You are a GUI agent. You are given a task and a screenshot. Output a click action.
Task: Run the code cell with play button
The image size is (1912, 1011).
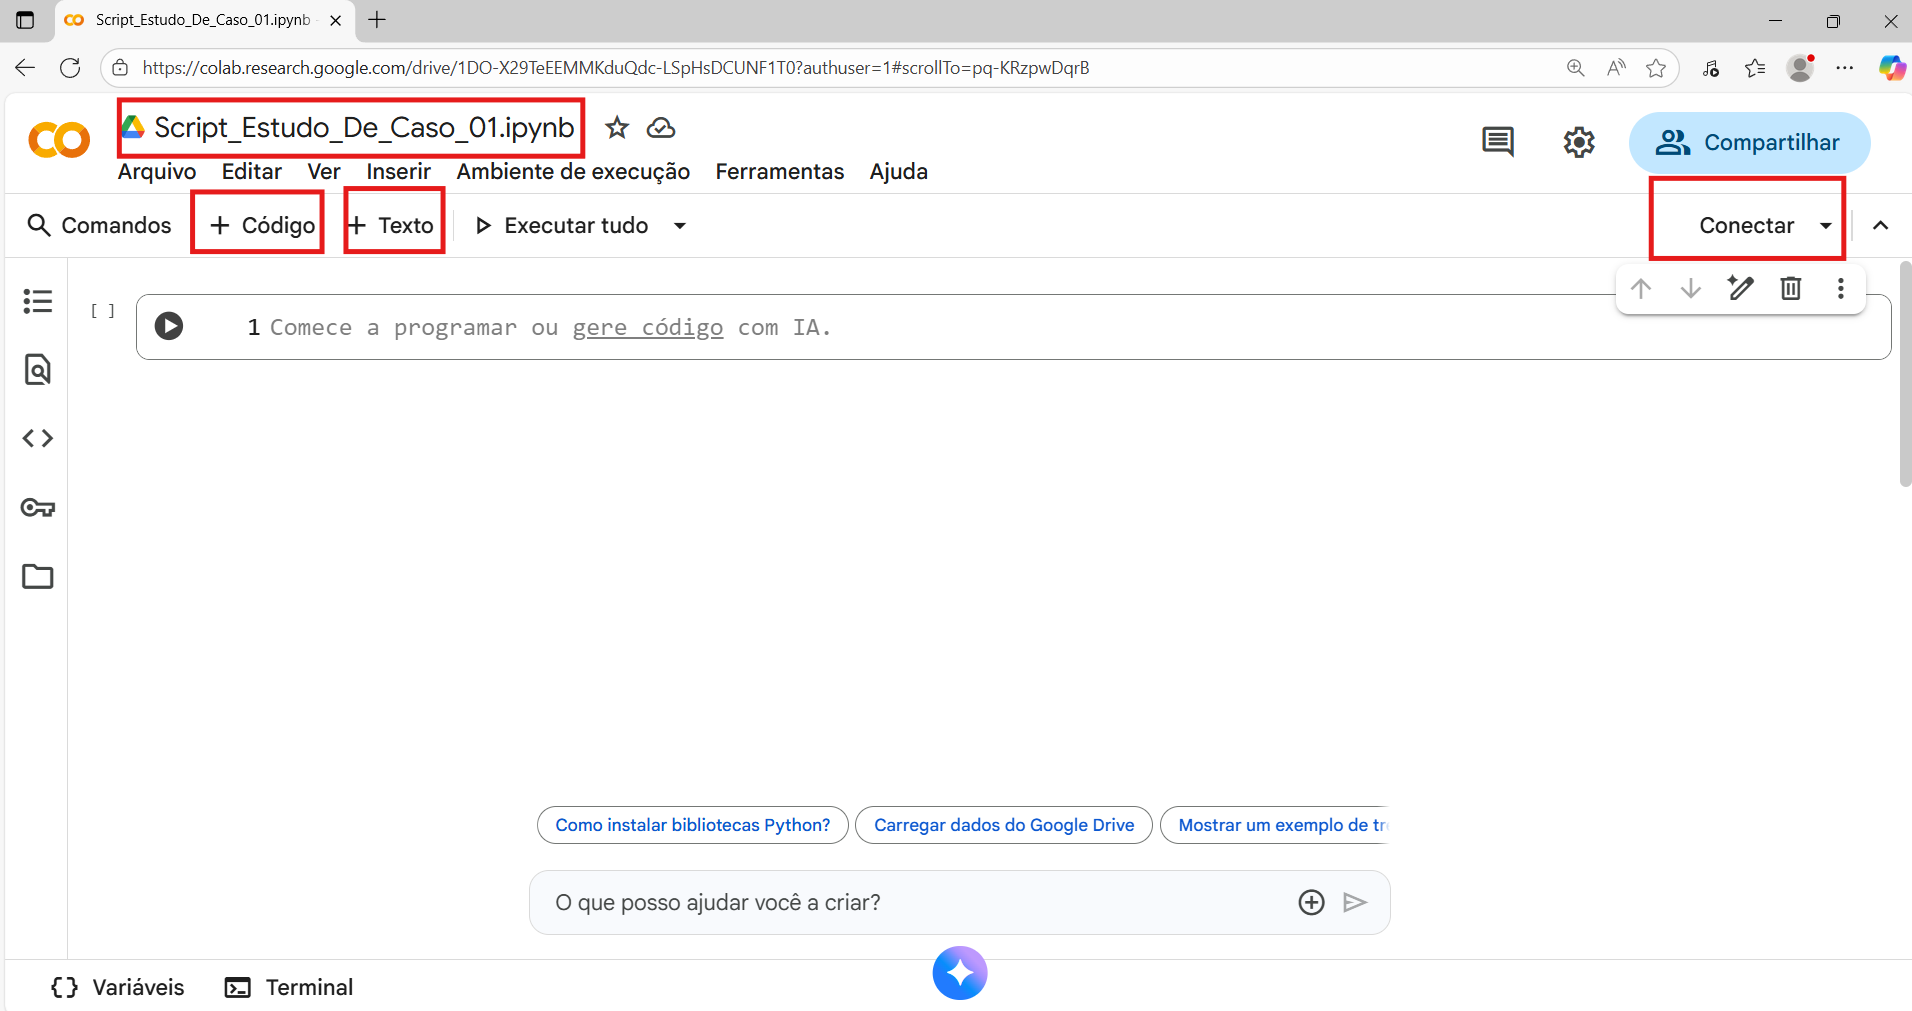coord(169,326)
